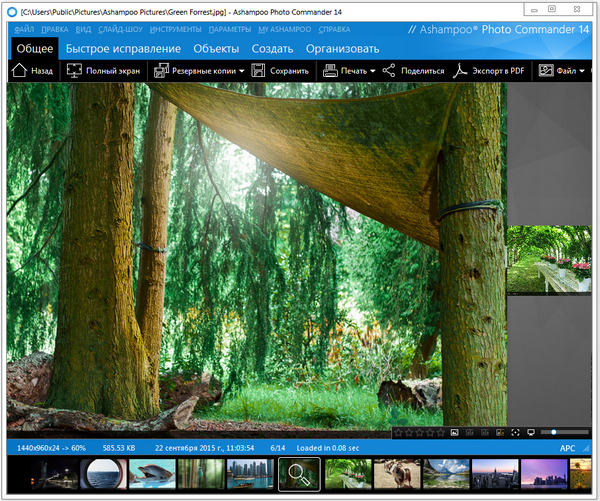Click the printer icon for Печать

point(331,71)
